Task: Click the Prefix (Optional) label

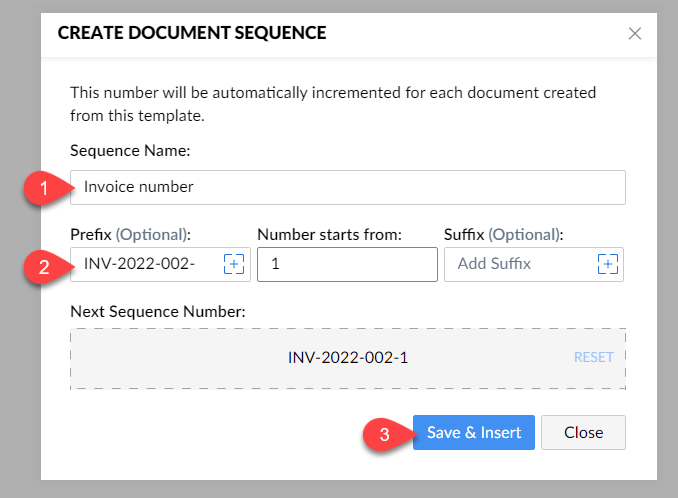Action: tap(130, 235)
